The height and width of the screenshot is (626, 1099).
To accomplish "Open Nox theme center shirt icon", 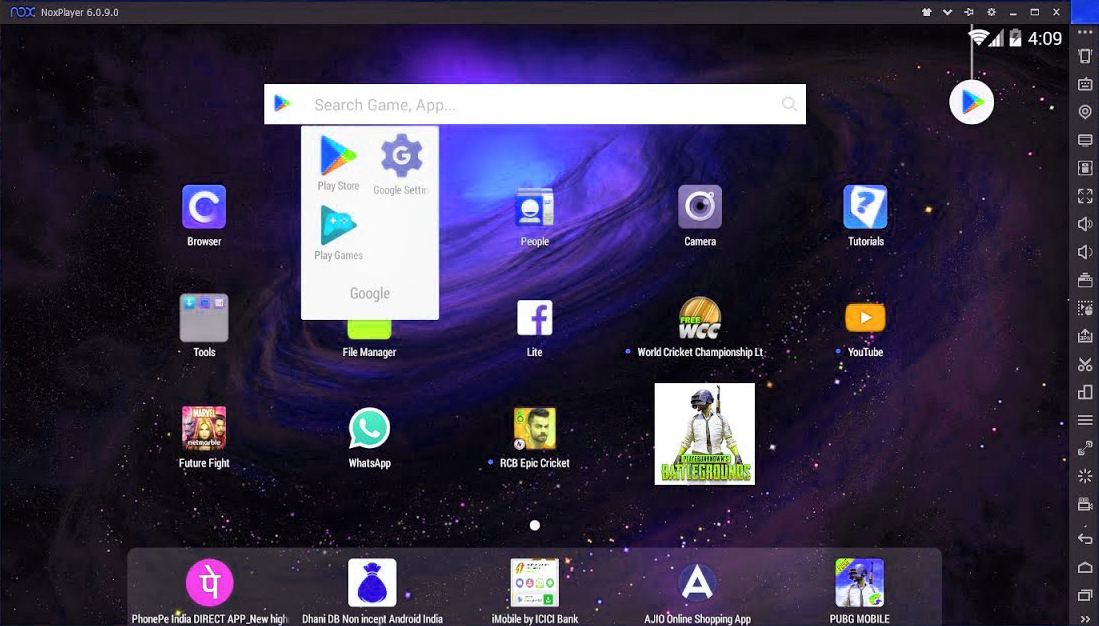I will [x=926, y=12].
